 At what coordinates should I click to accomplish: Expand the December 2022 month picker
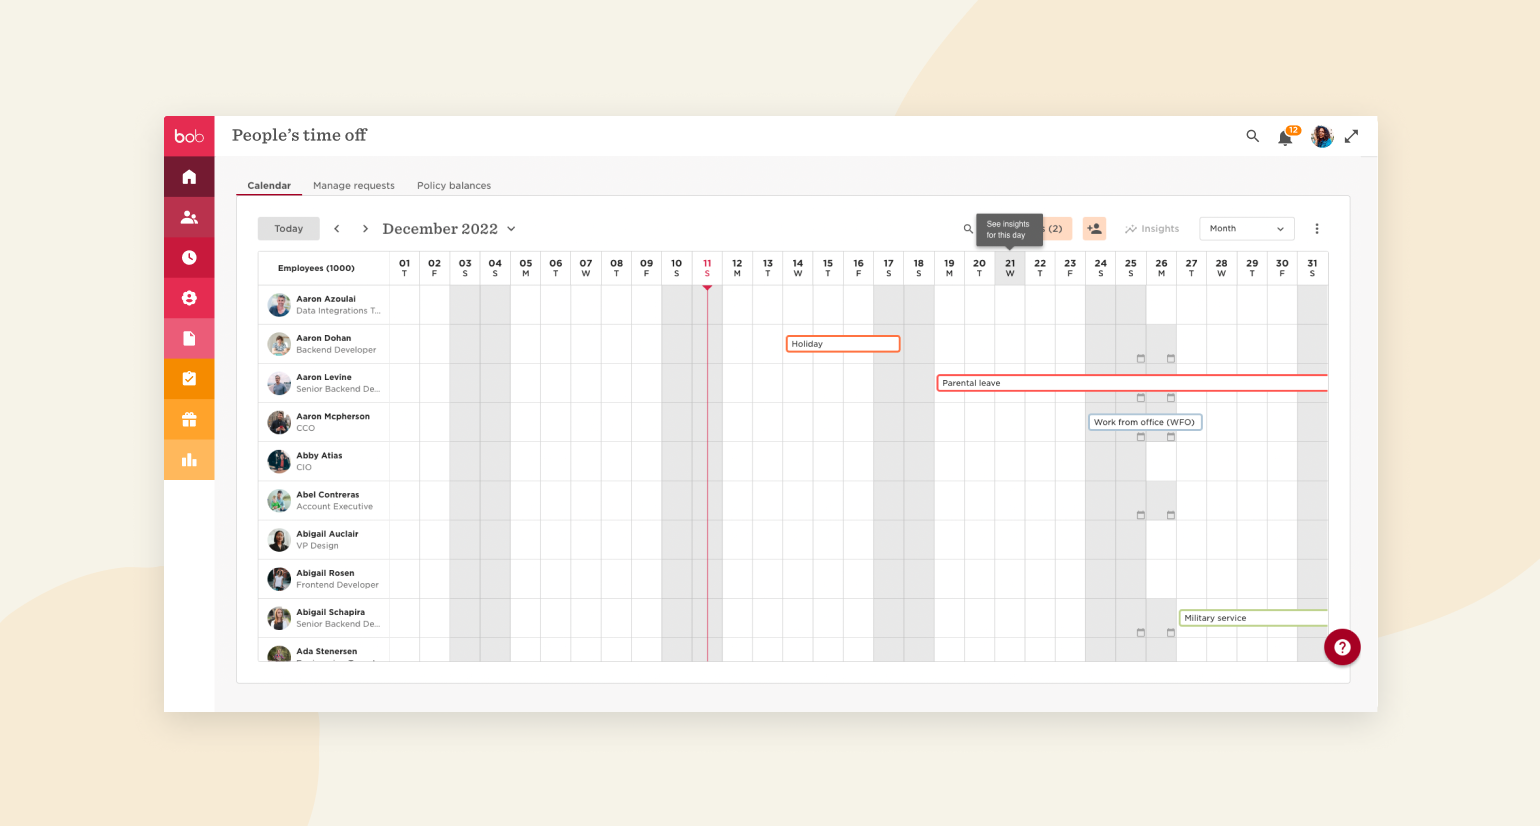click(x=449, y=229)
